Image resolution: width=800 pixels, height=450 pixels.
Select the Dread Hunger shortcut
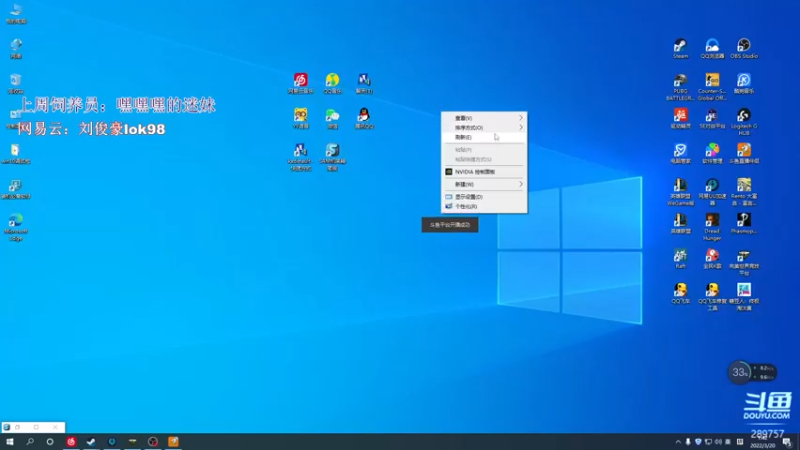pos(712,227)
